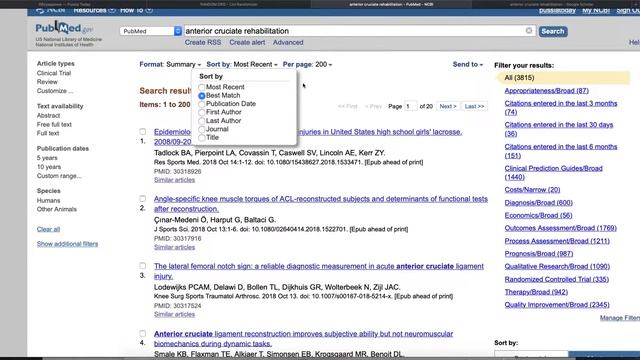Open the ligament reconstruction improves subjective ability article
Screen dimensions: 640x360
(x=303, y=338)
